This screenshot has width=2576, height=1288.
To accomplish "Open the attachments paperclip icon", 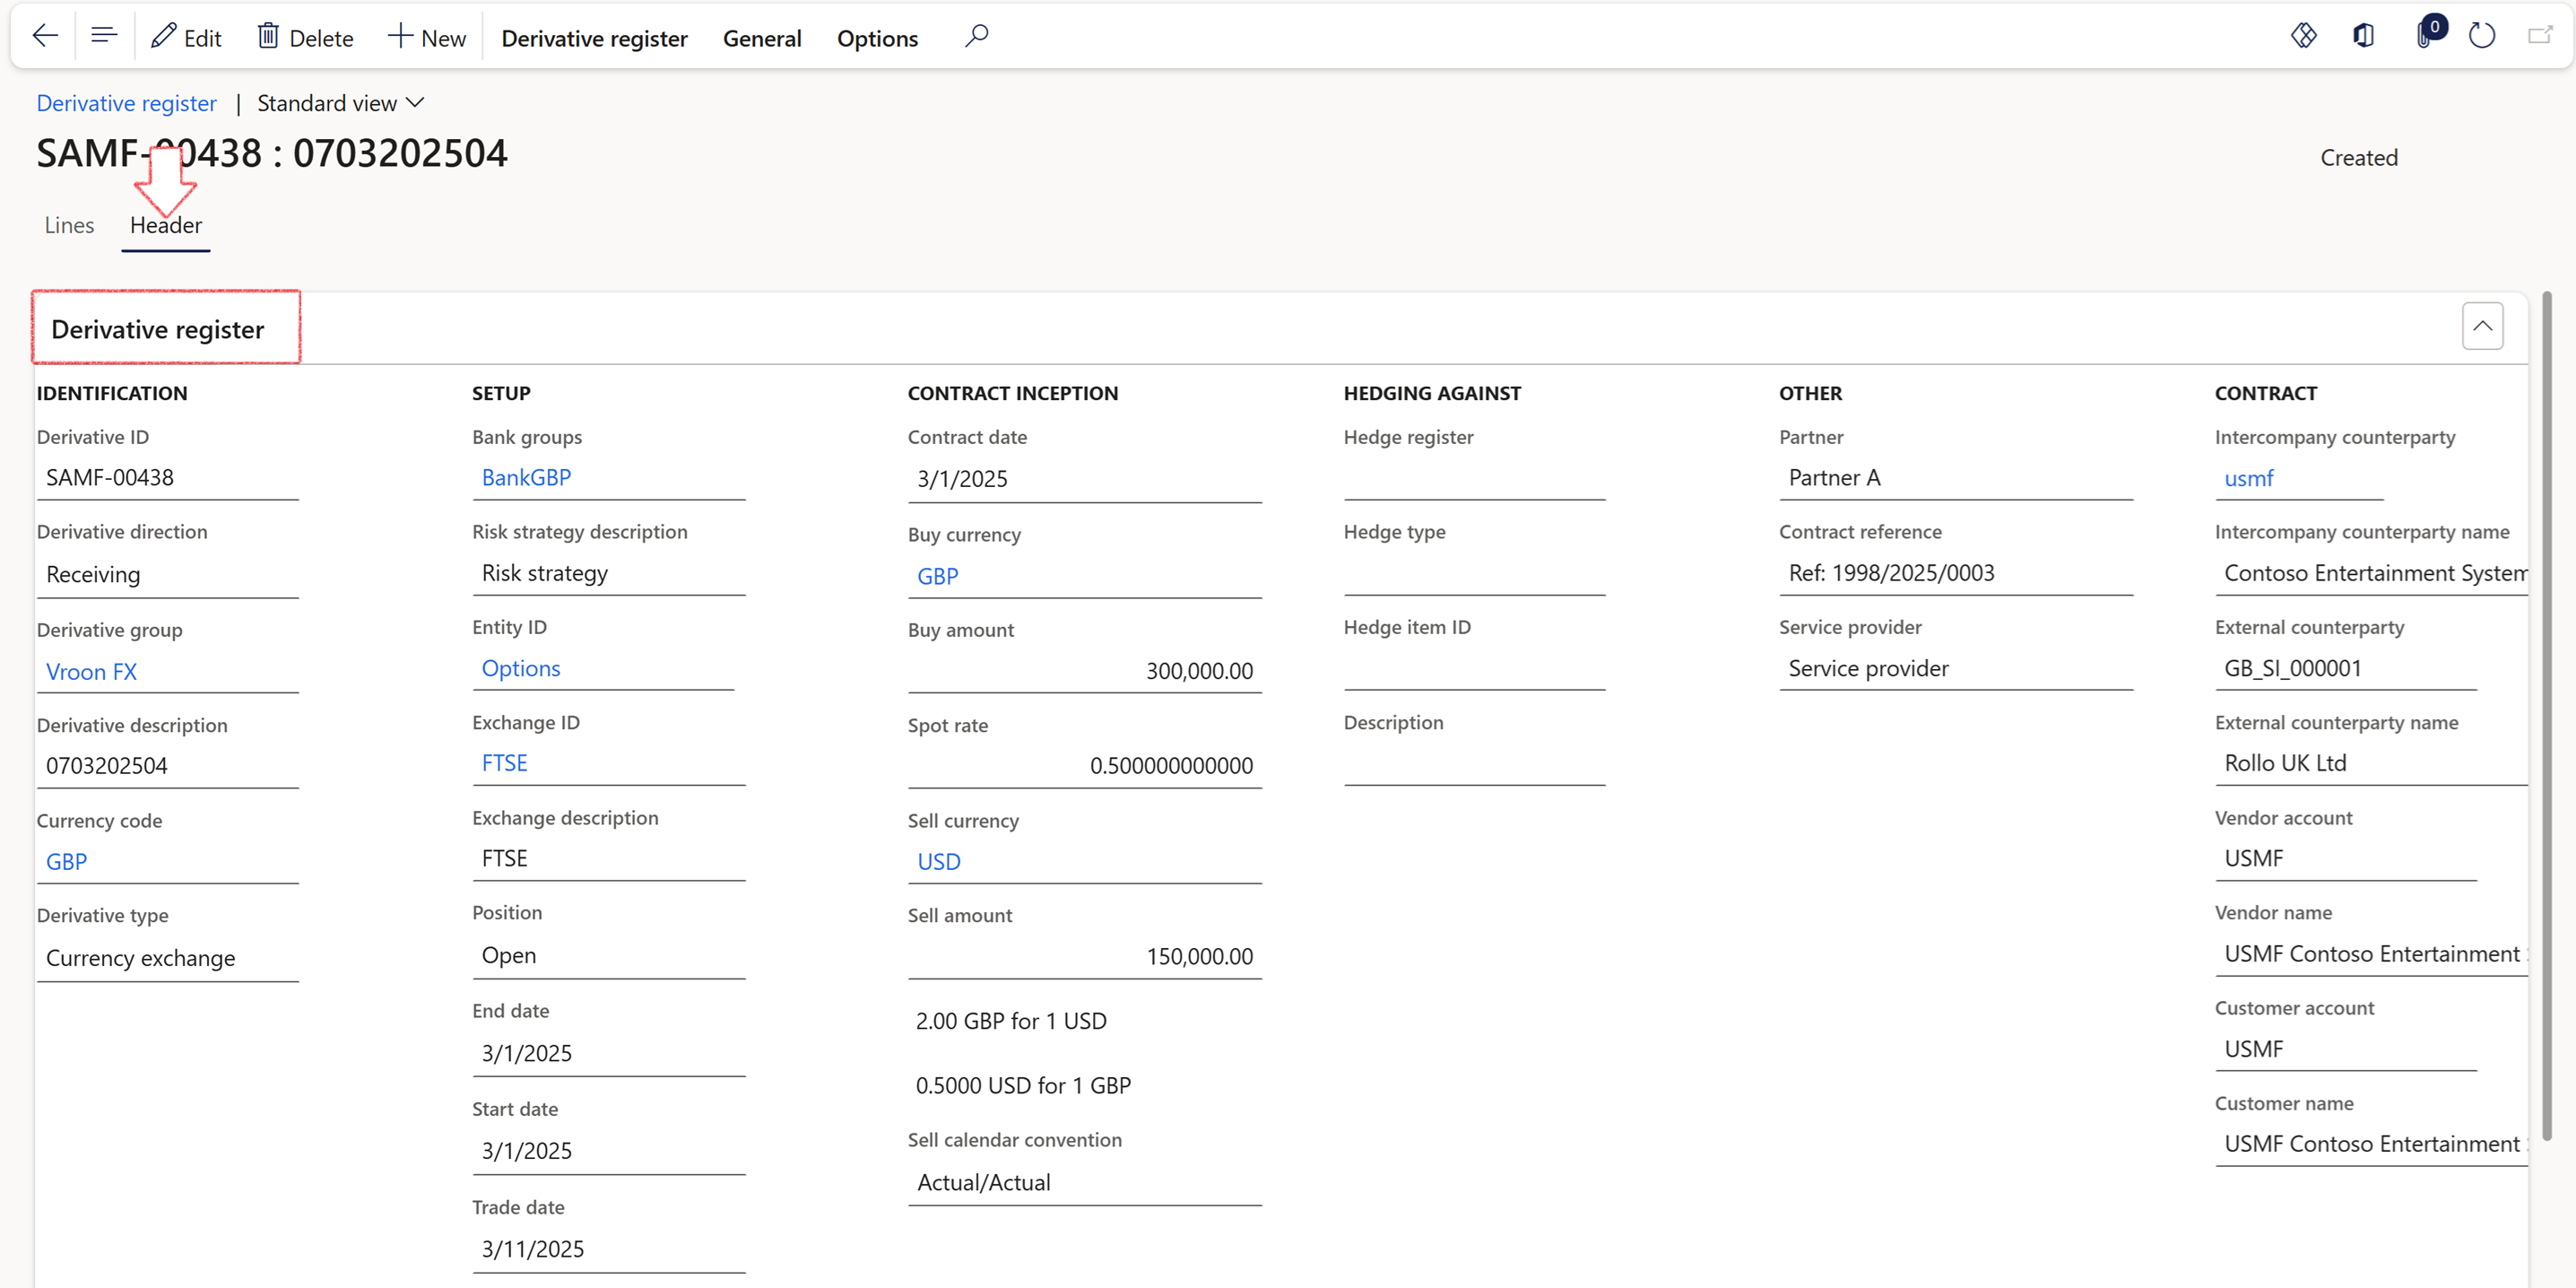I will (2424, 37).
